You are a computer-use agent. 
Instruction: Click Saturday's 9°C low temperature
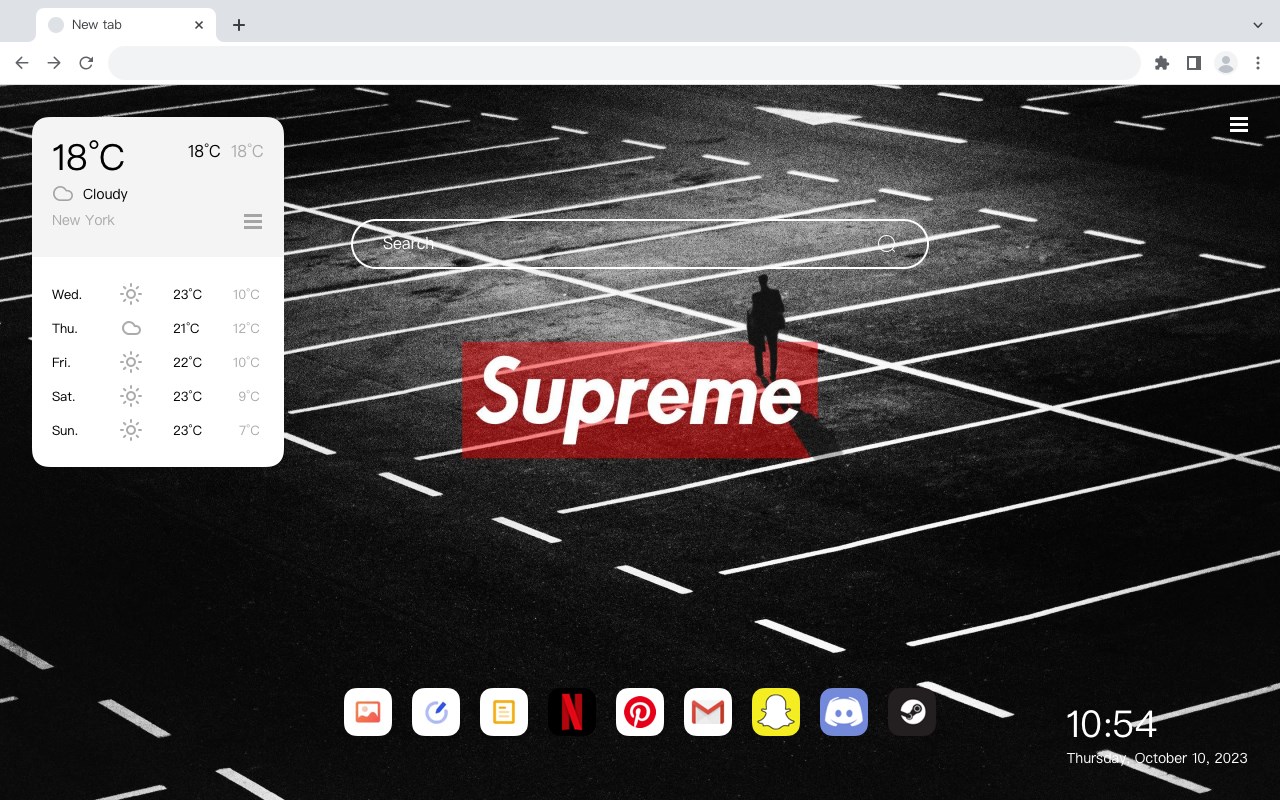click(249, 396)
